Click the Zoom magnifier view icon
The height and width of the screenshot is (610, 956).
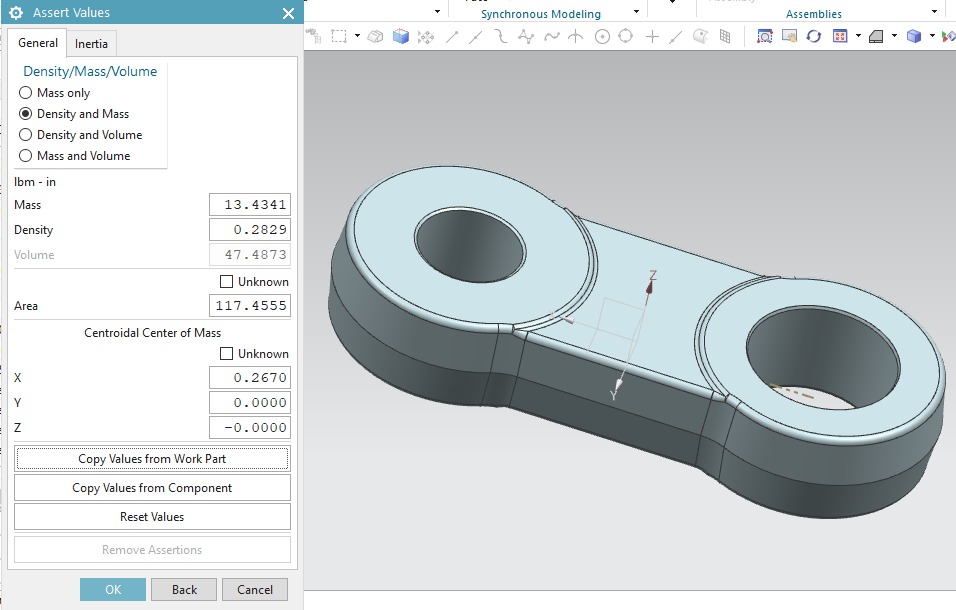(x=765, y=36)
